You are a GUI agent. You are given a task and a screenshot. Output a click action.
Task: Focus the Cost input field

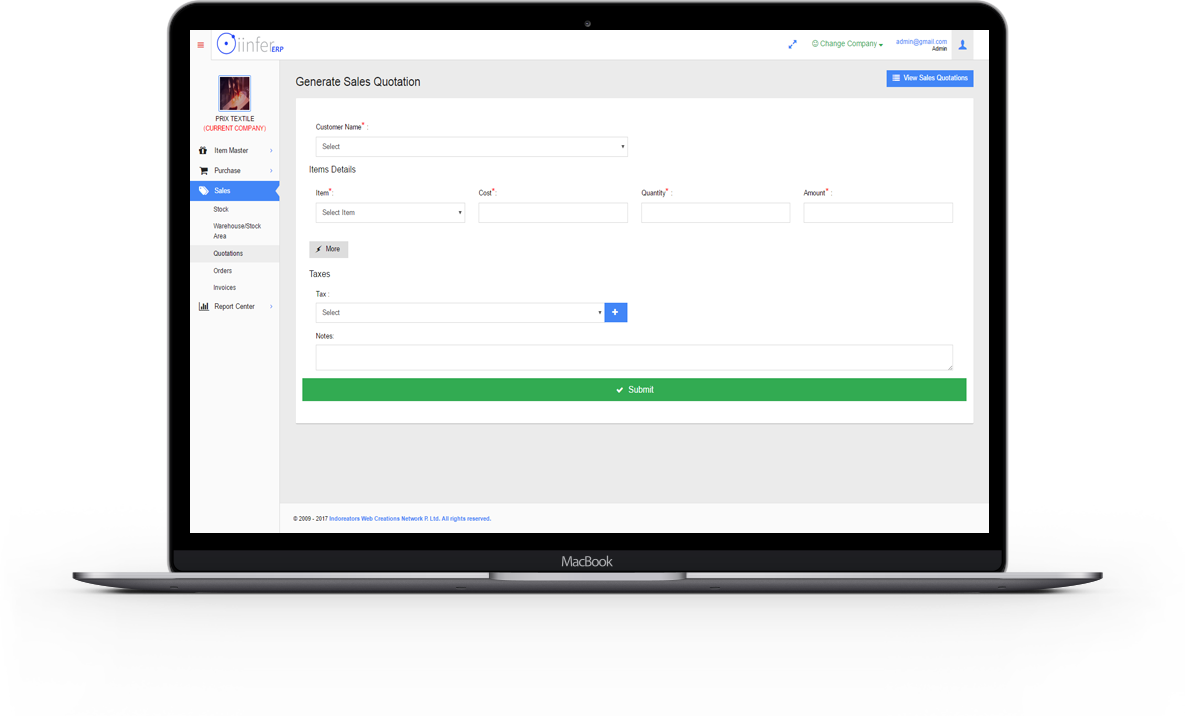[552, 212]
